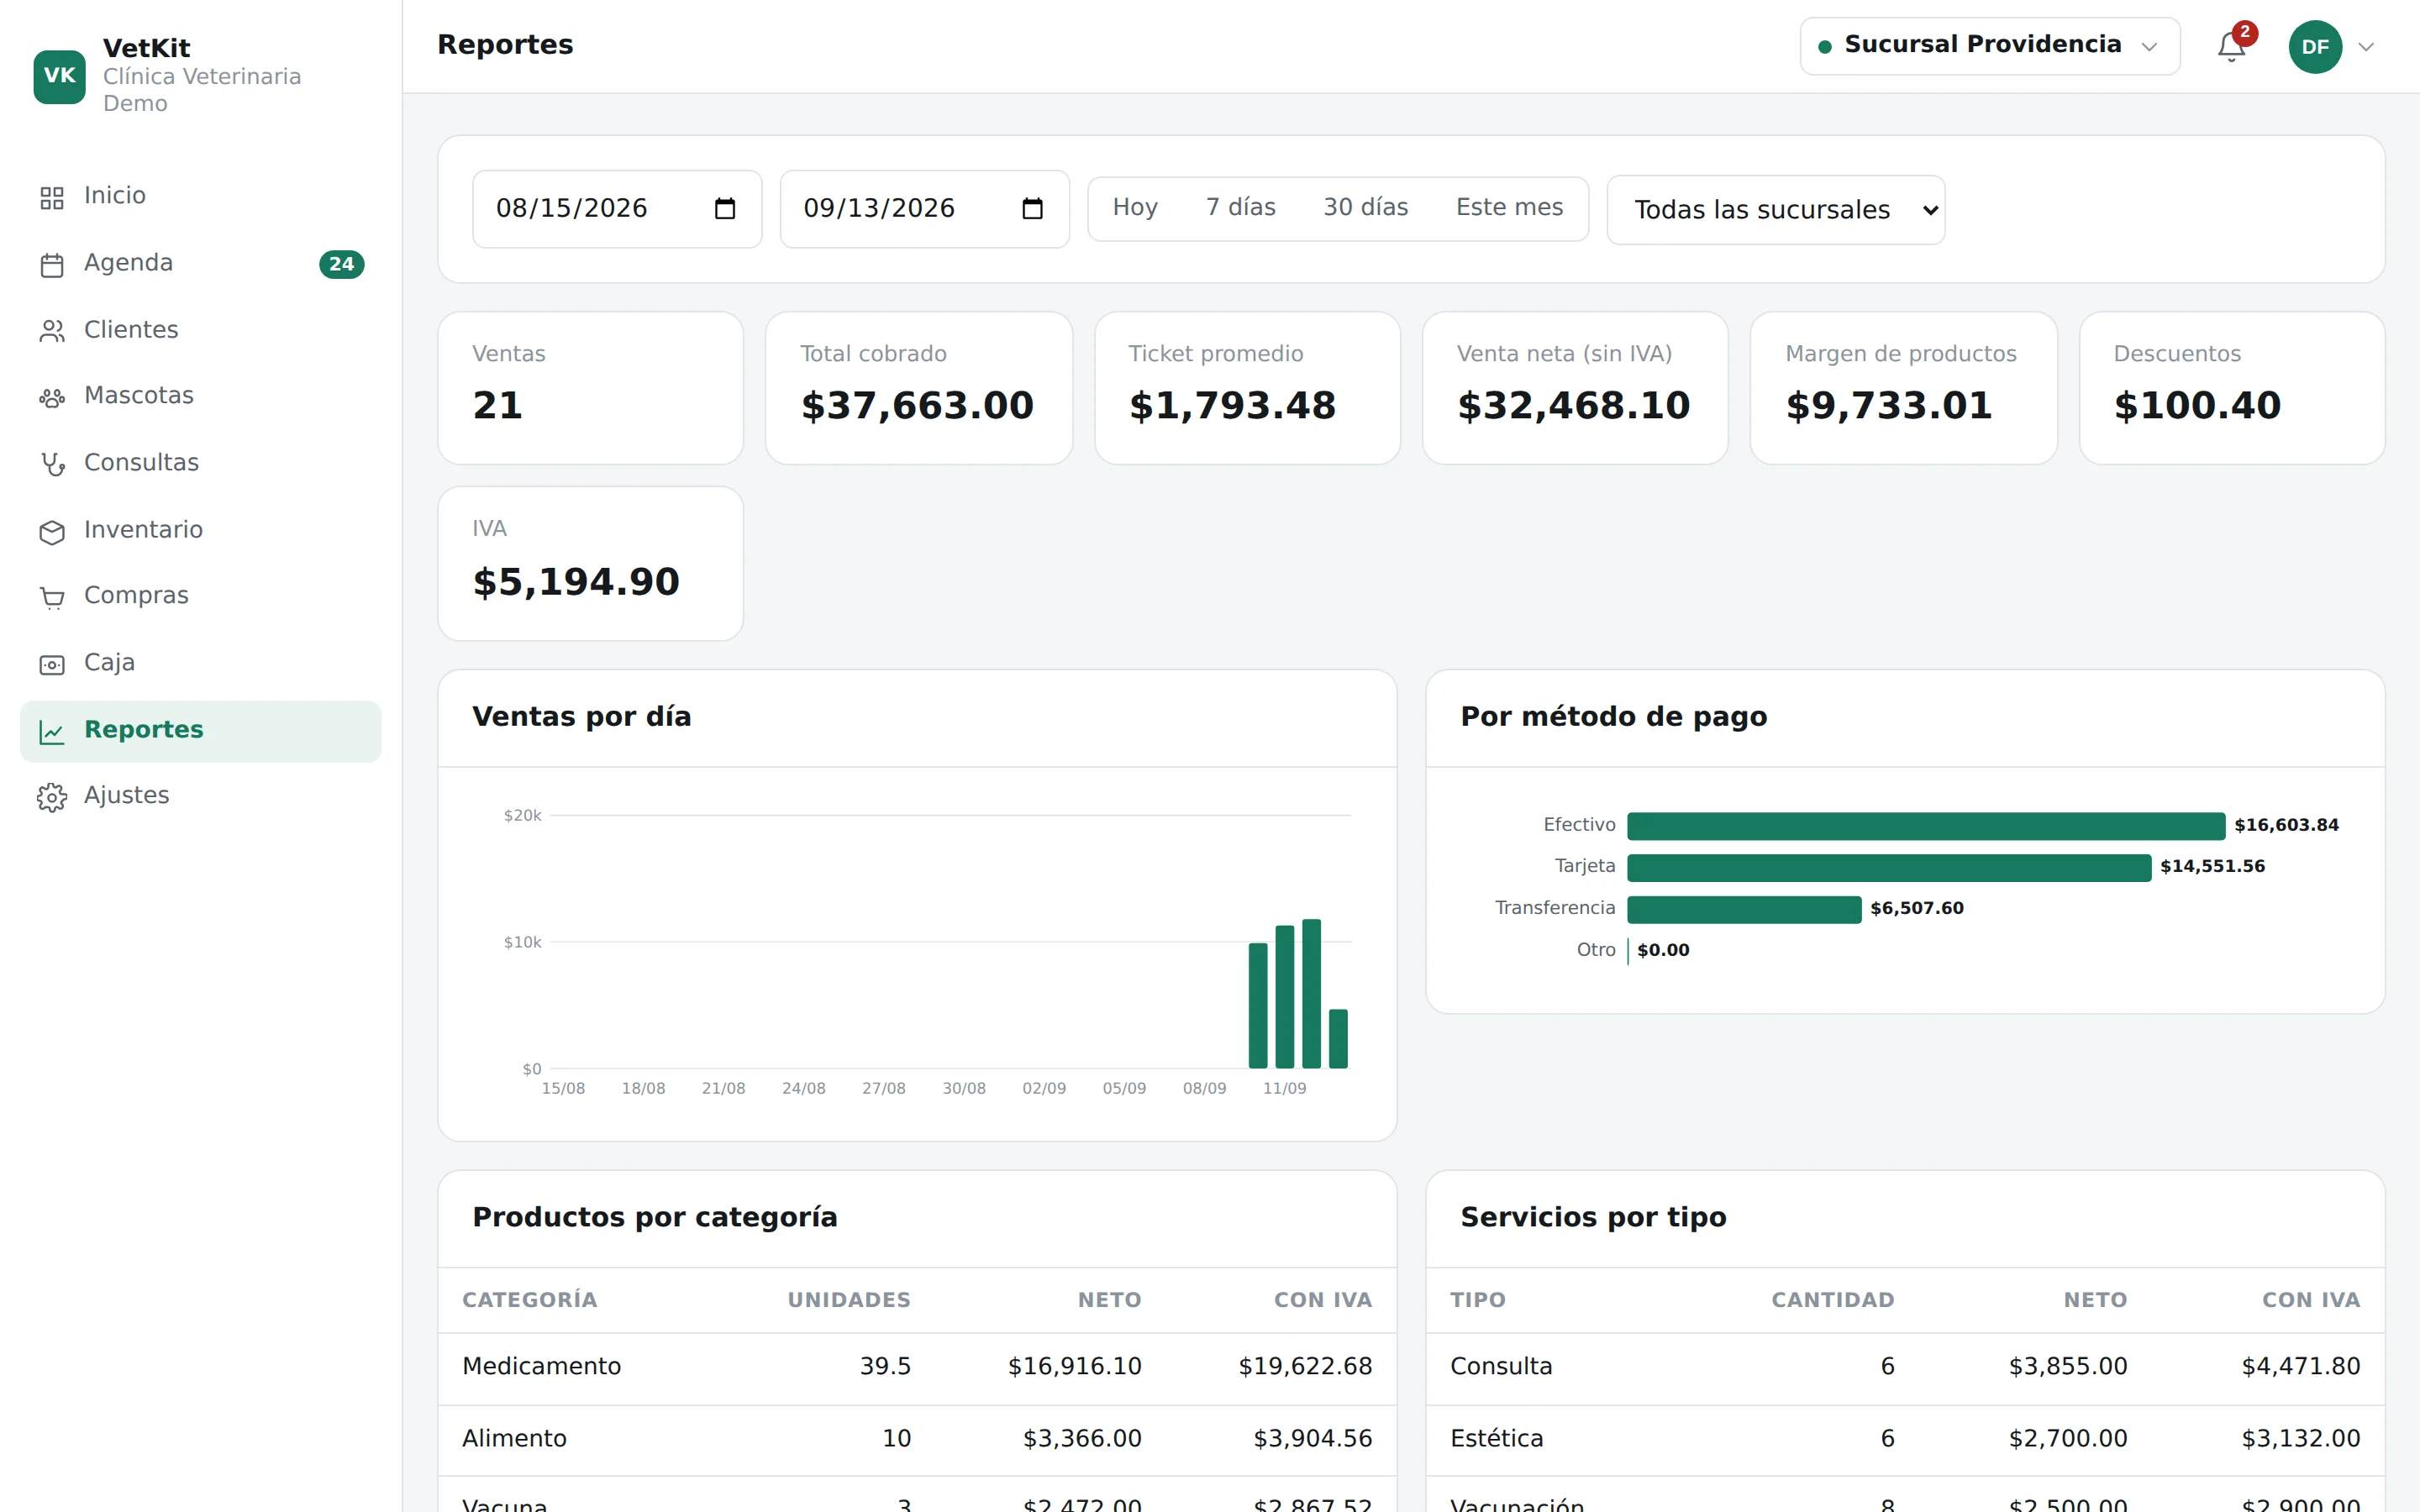This screenshot has height=1512, width=2420.
Task: Click the Ajustes gear icon
Action: tap(52, 797)
